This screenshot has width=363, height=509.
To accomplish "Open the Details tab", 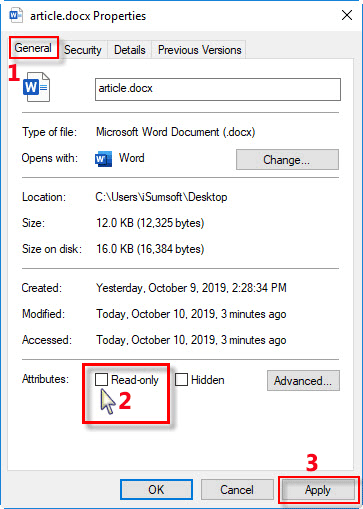I will (130, 50).
